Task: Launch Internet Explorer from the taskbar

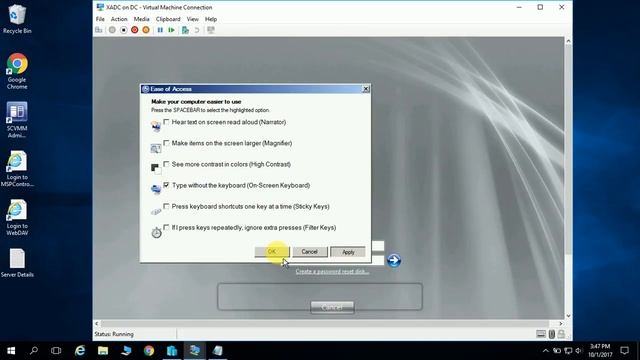Action: (80, 351)
